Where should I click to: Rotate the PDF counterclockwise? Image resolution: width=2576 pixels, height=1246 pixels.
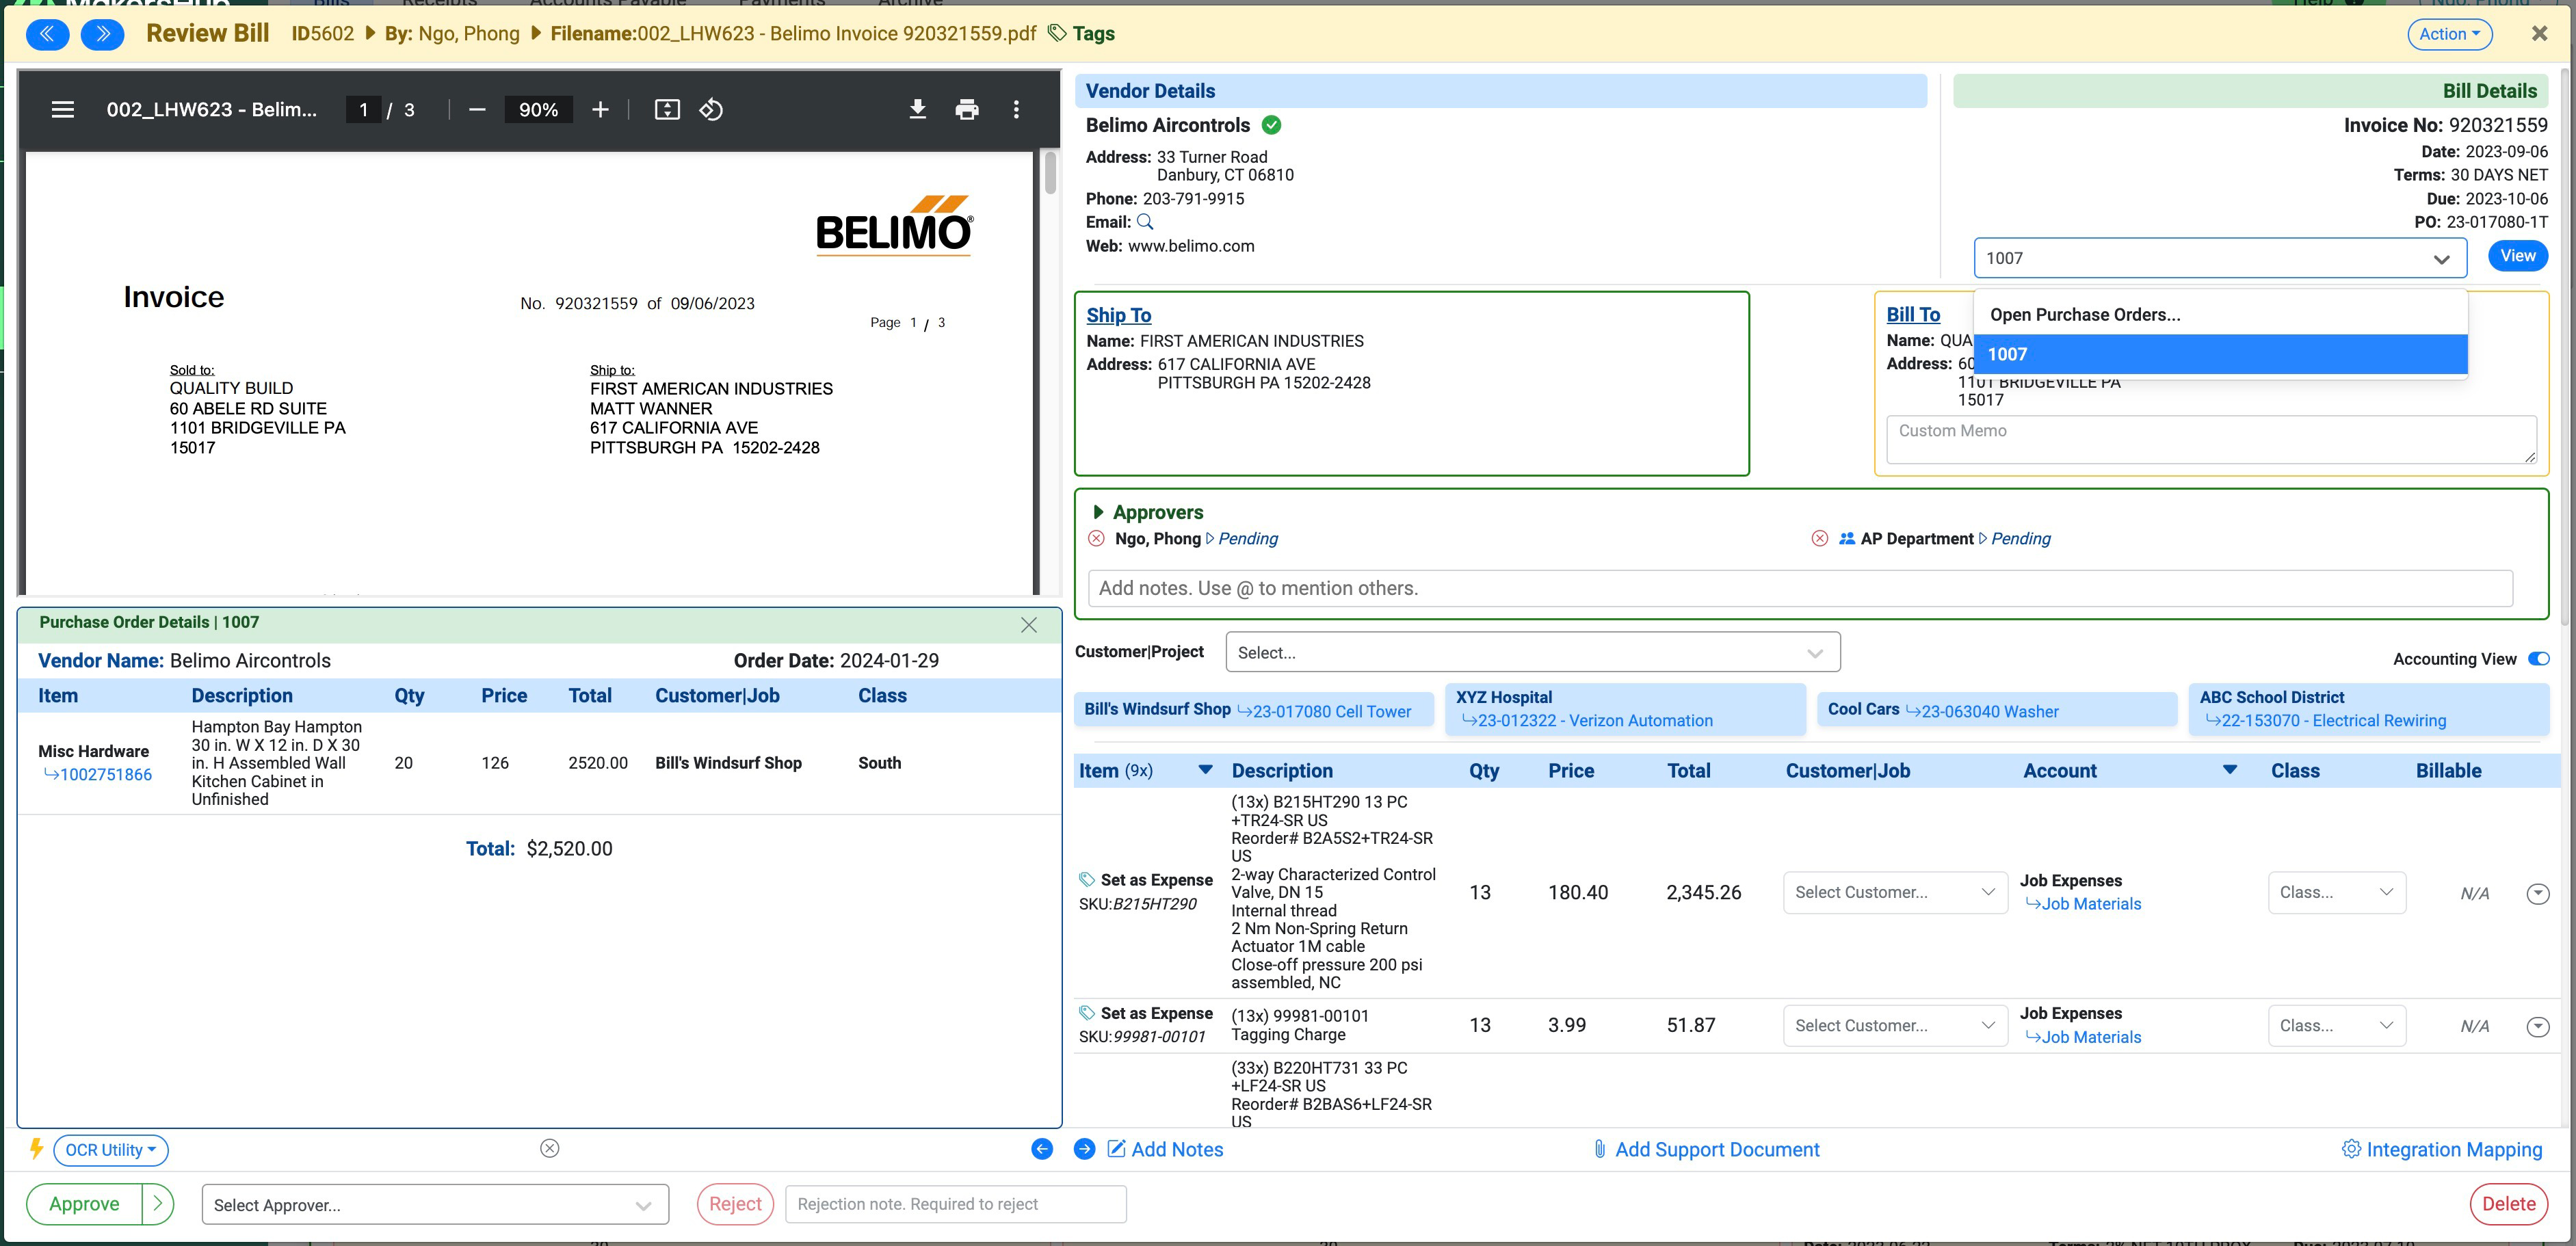click(711, 109)
